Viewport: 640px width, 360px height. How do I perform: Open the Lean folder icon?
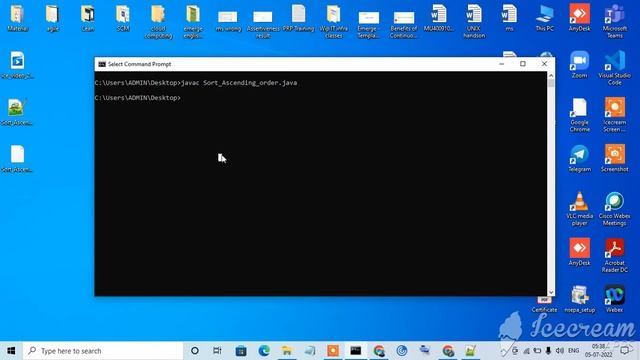click(88, 18)
